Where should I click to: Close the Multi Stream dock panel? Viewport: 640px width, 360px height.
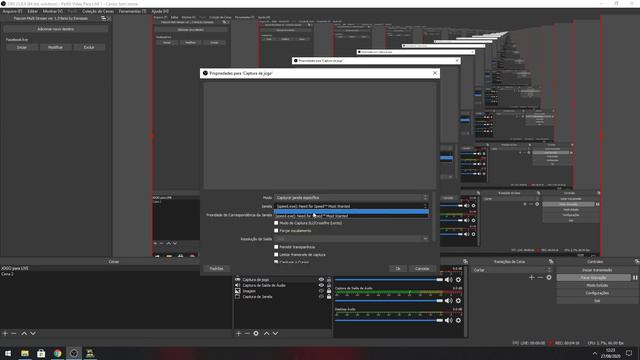click(109, 18)
